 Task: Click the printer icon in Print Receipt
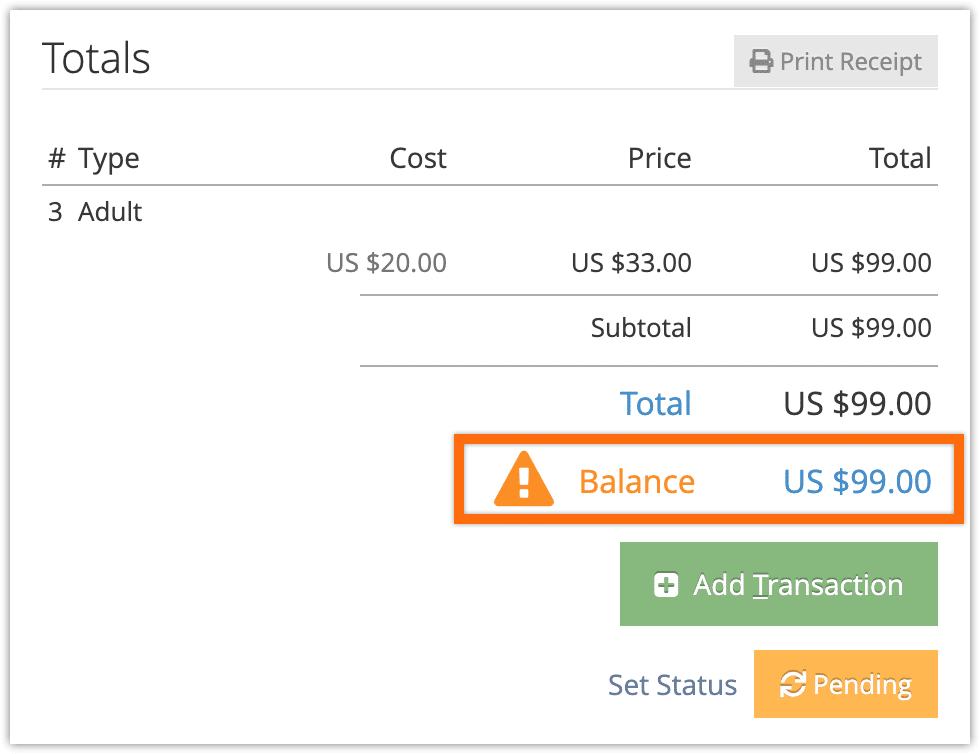tap(761, 61)
